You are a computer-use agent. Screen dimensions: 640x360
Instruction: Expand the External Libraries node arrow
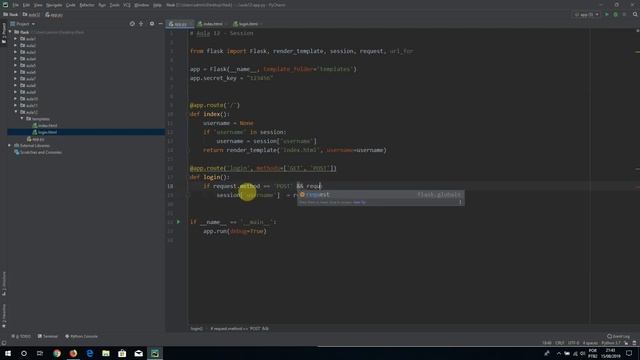pyautogui.click(x=9, y=145)
